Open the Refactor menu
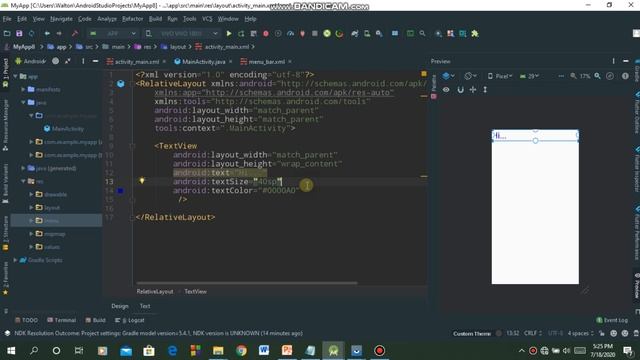 [133, 19]
